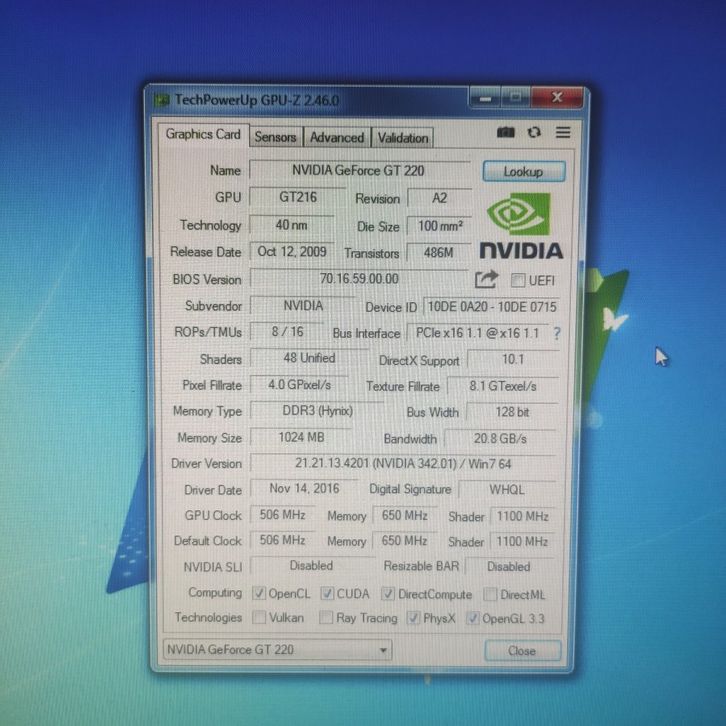The image size is (726, 726).
Task: Click the Shaders value 48 Unified
Action: click(x=309, y=358)
